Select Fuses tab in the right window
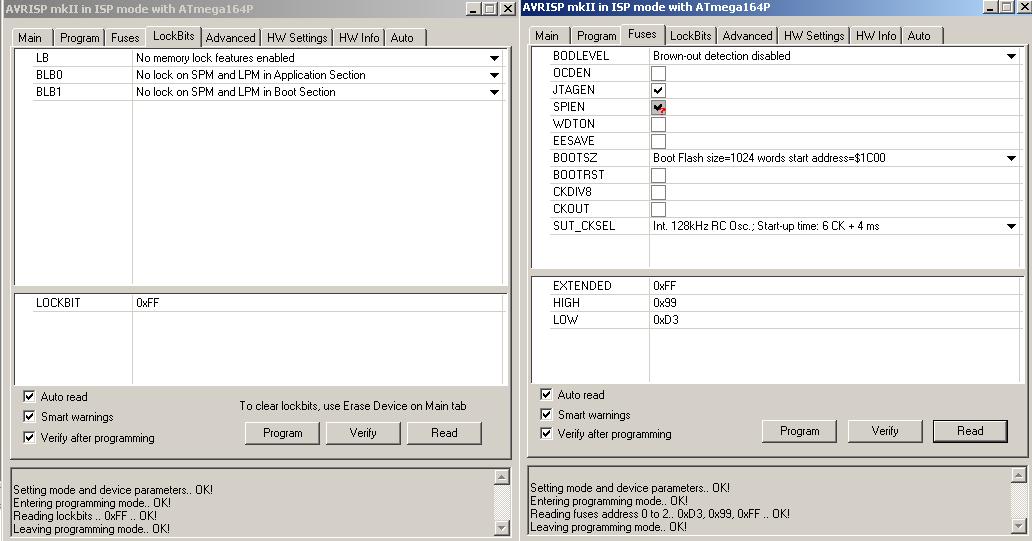This screenshot has width=1032, height=541. pos(642,34)
